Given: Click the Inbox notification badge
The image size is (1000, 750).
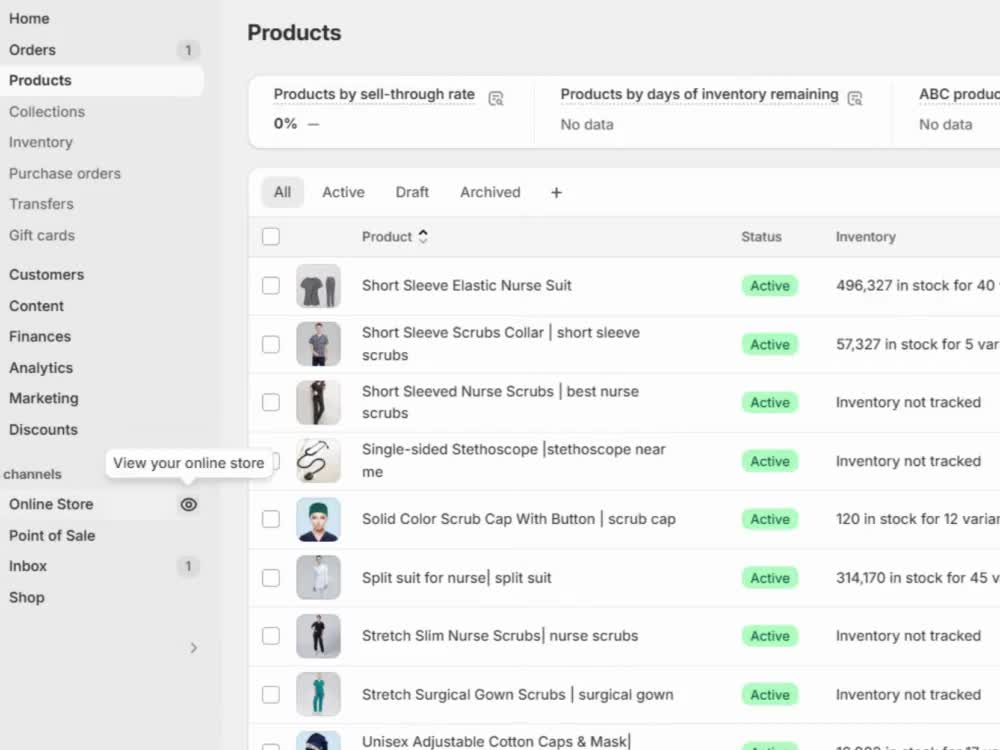Looking at the screenshot, I should (188, 566).
